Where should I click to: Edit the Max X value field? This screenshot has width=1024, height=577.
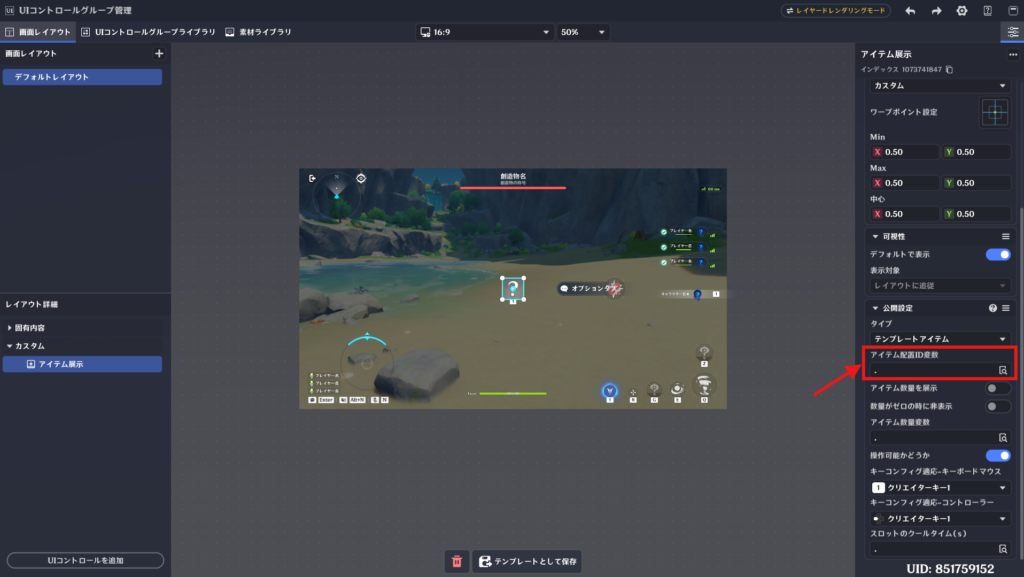[905, 183]
